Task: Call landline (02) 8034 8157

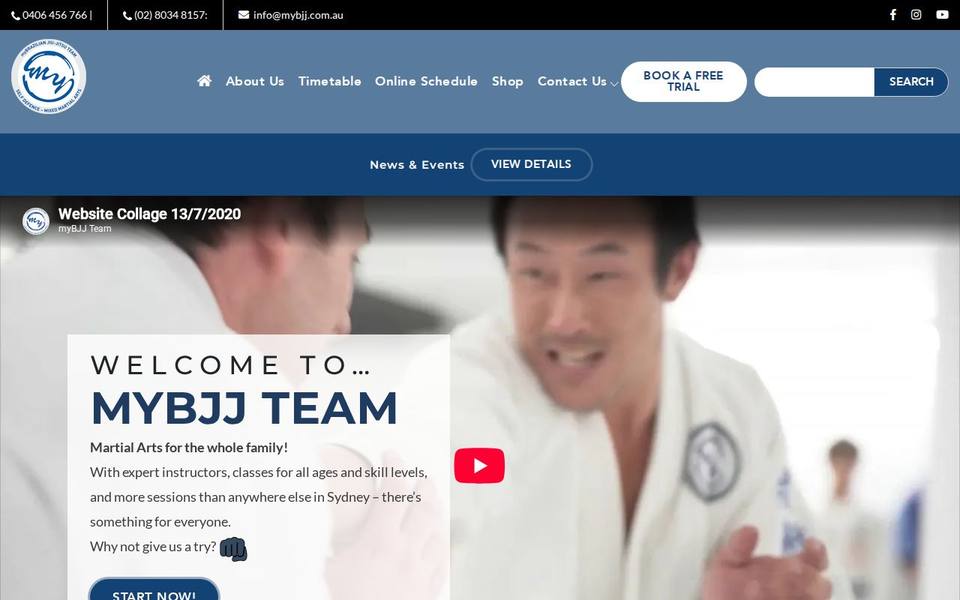Action: click(x=171, y=15)
